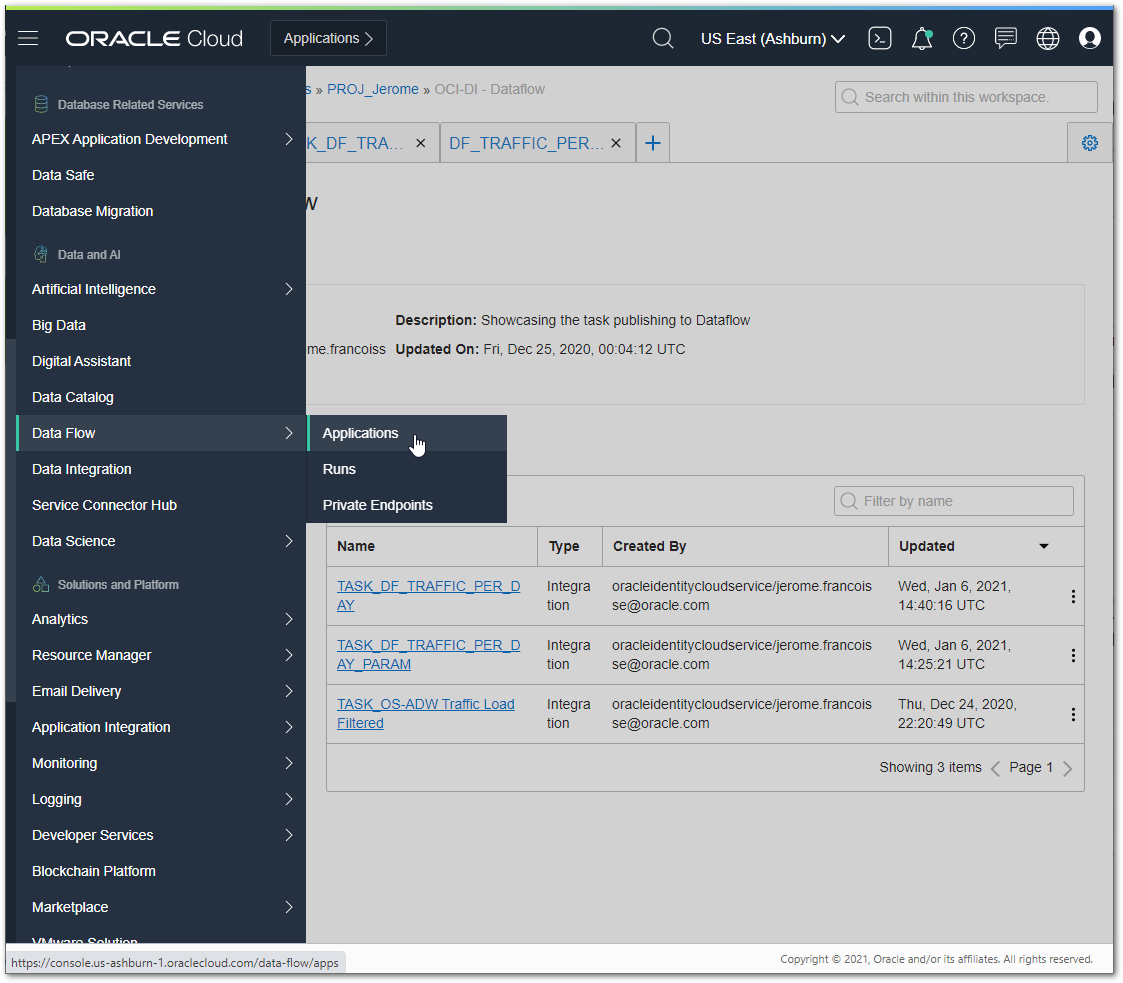Open the notifications bell
Screen dimensions: 1123x983
[921, 38]
